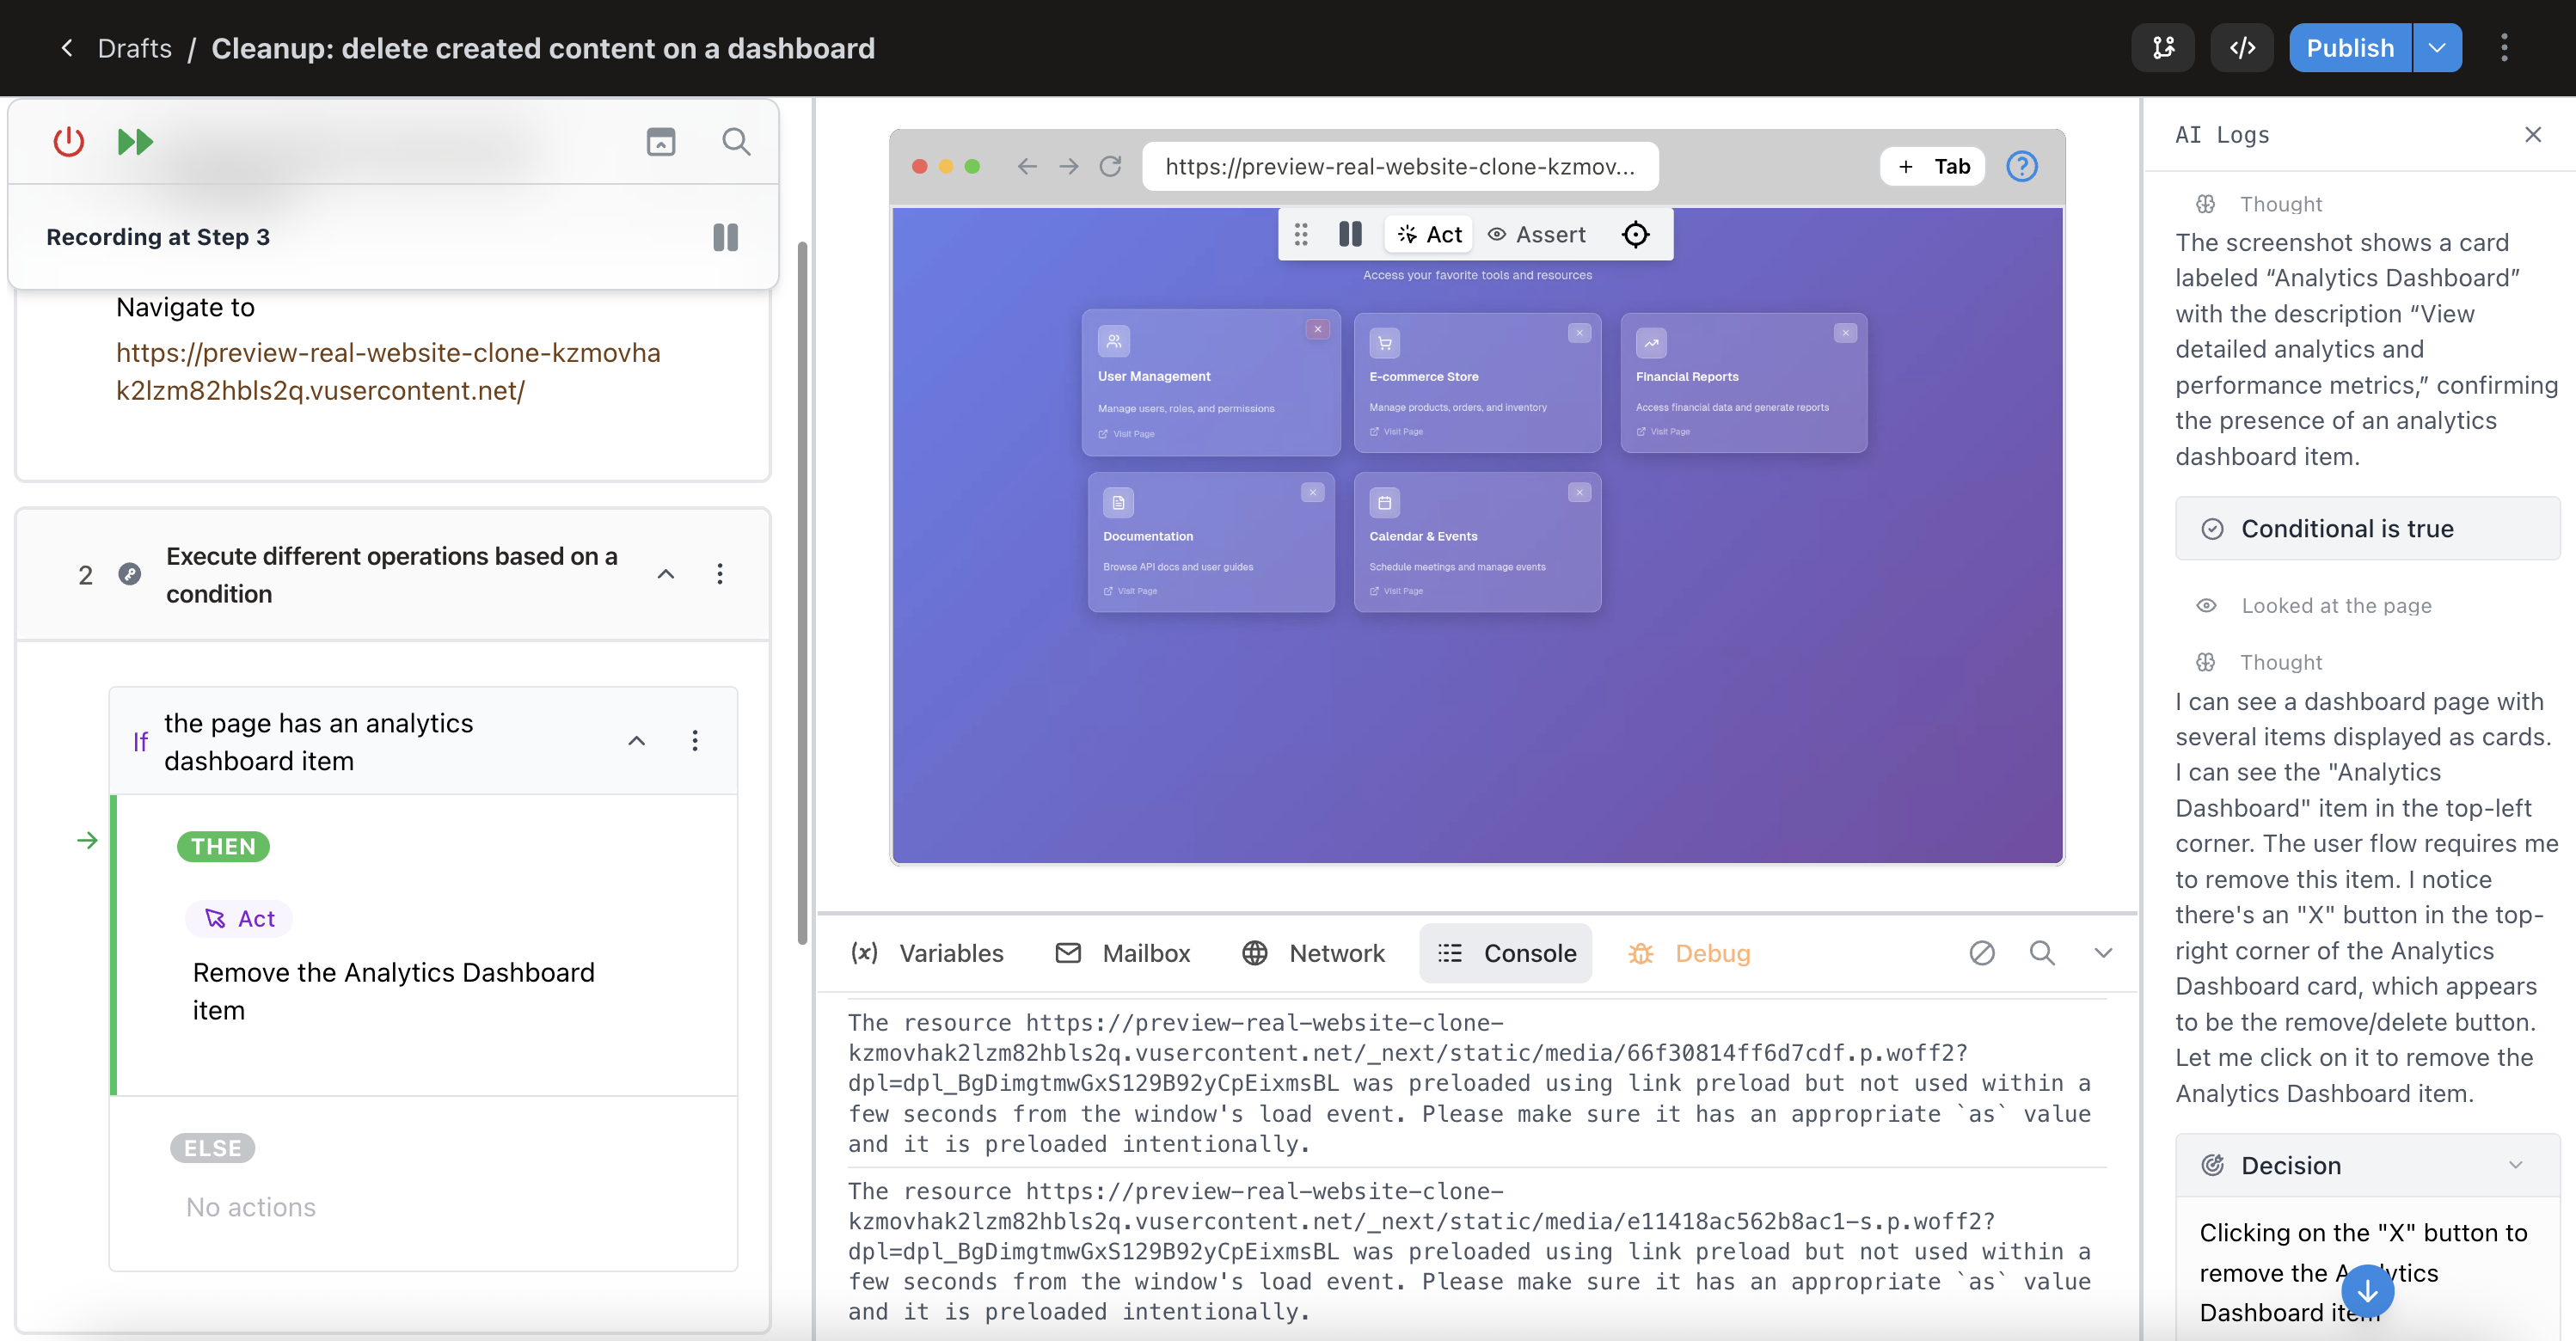The height and width of the screenshot is (1341, 2576).
Task: Clear the console with the no-entry icon
Action: [1981, 953]
